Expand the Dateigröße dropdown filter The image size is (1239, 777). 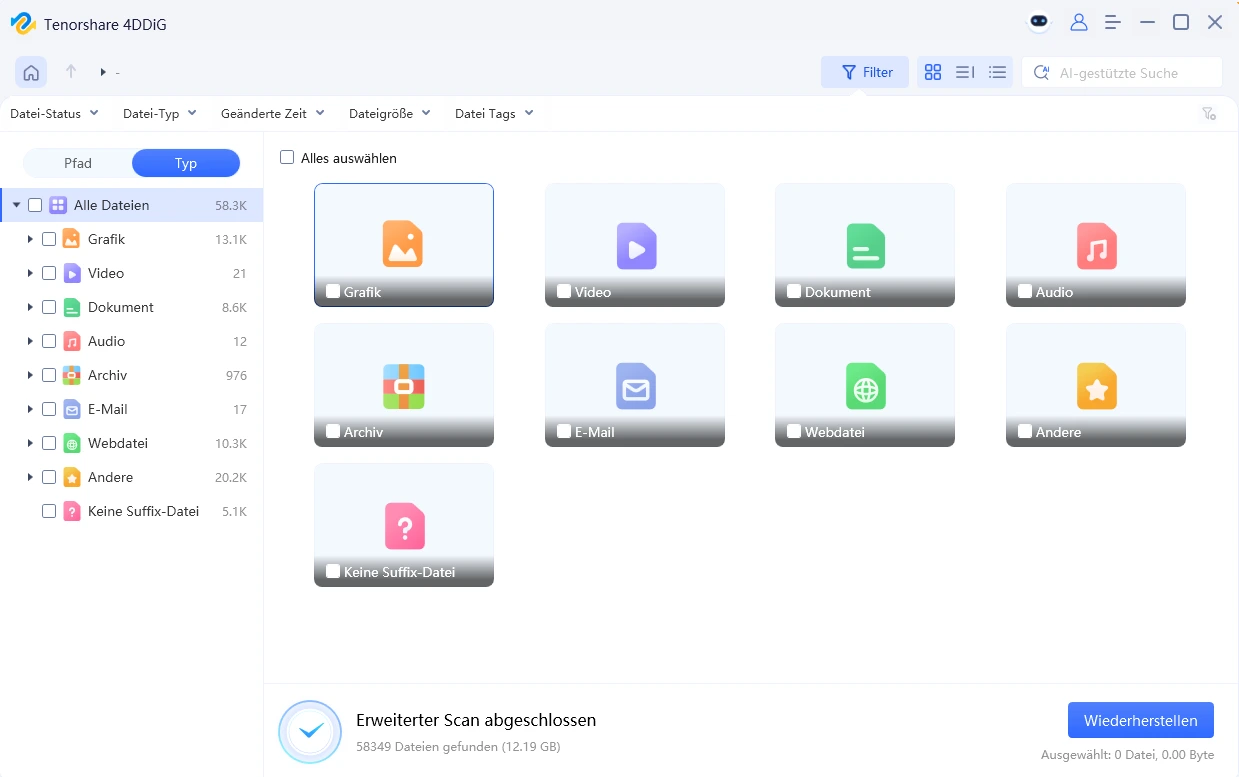click(389, 114)
